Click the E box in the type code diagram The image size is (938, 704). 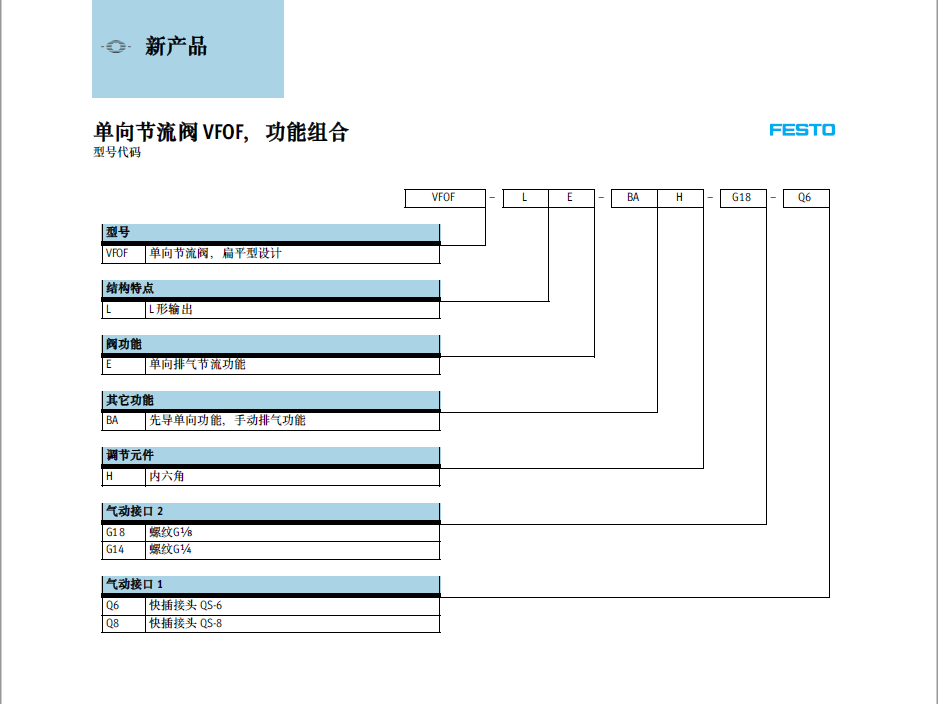pos(571,198)
